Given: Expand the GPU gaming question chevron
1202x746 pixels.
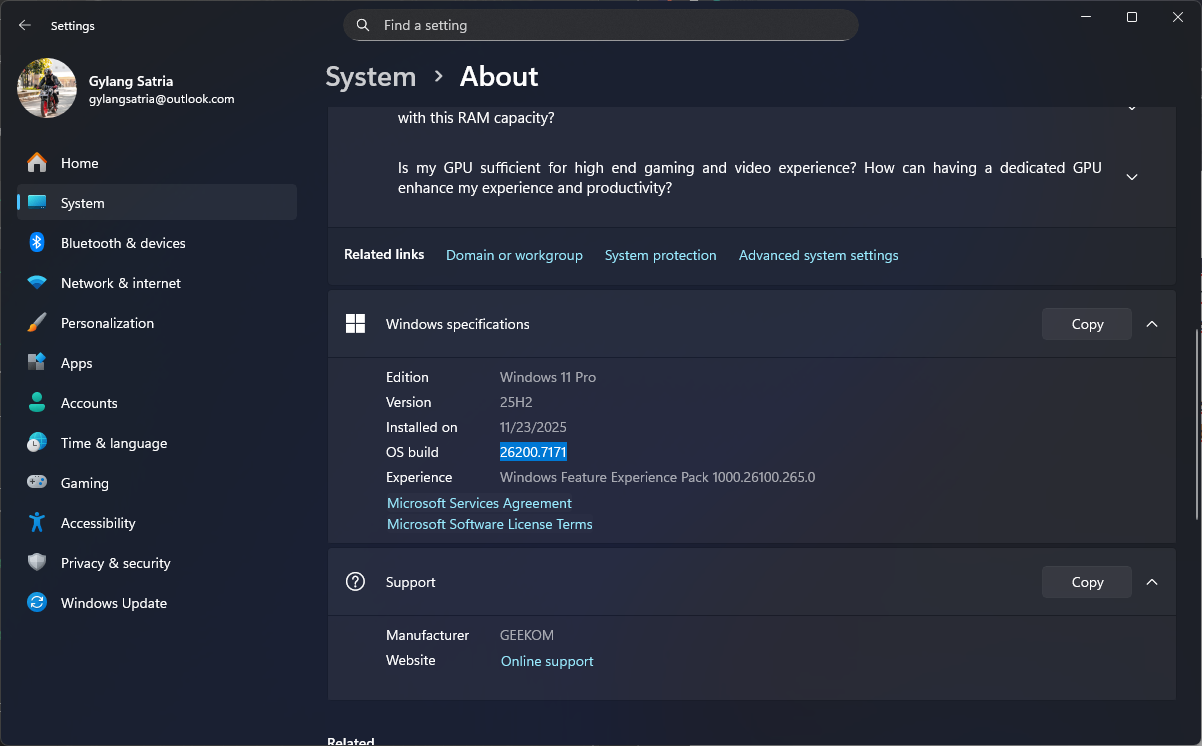Looking at the screenshot, I should tap(1132, 177).
